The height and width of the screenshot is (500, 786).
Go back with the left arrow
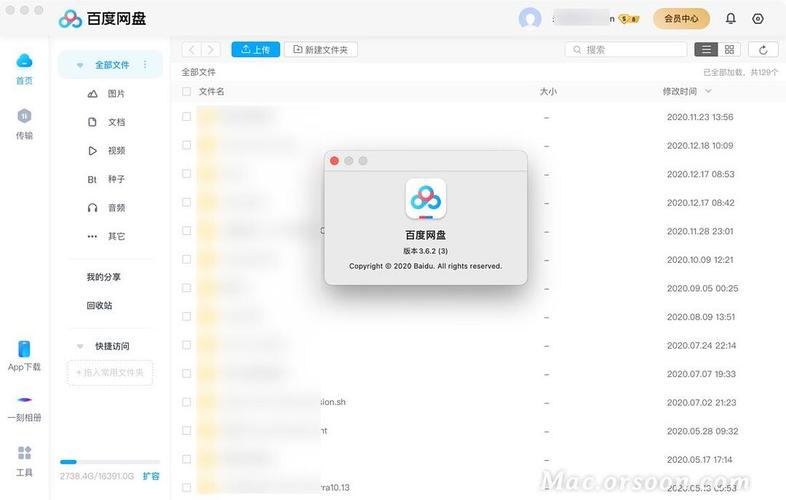191,50
